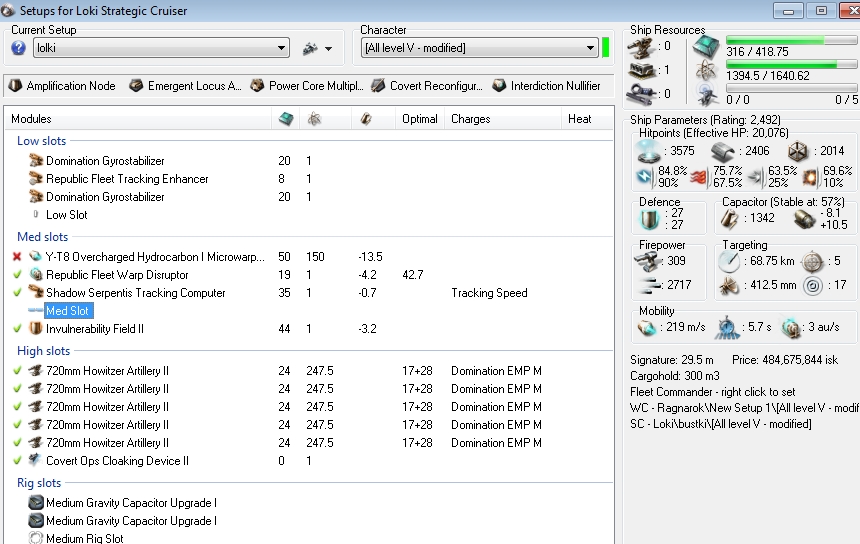860x544 pixels.
Task: Click the shield hitpoints icon
Action: coord(648,151)
